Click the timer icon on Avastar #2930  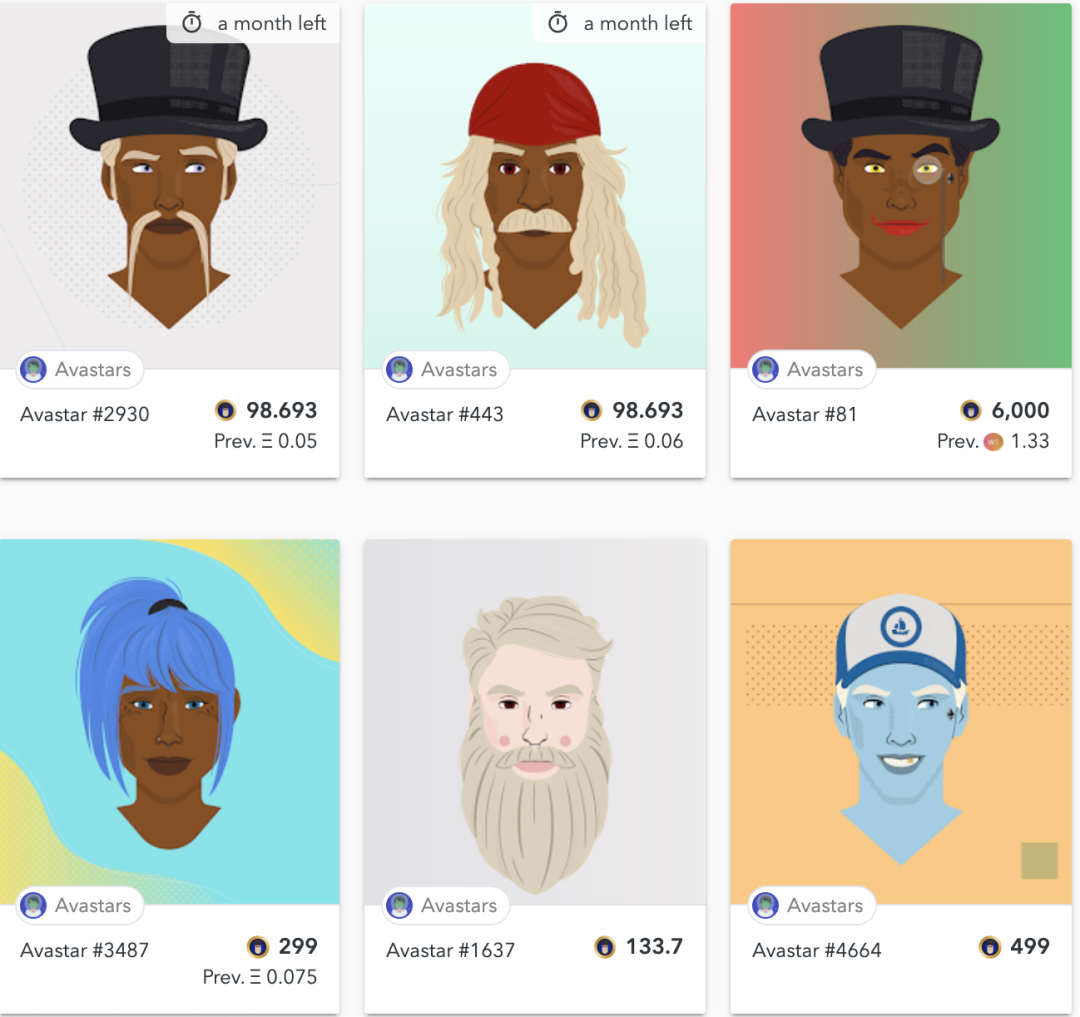coord(191,23)
